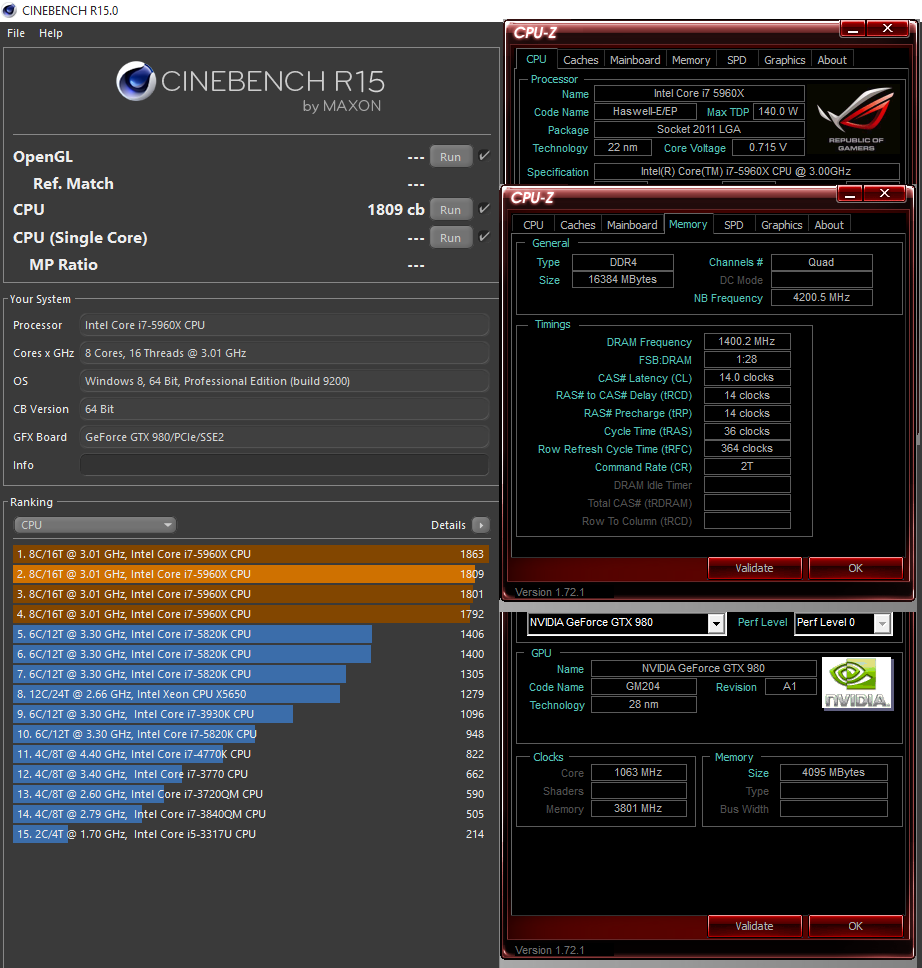Screen dimensions: 922x968
Task: Open About tab in top CPU-Z window
Action: (832, 60)
